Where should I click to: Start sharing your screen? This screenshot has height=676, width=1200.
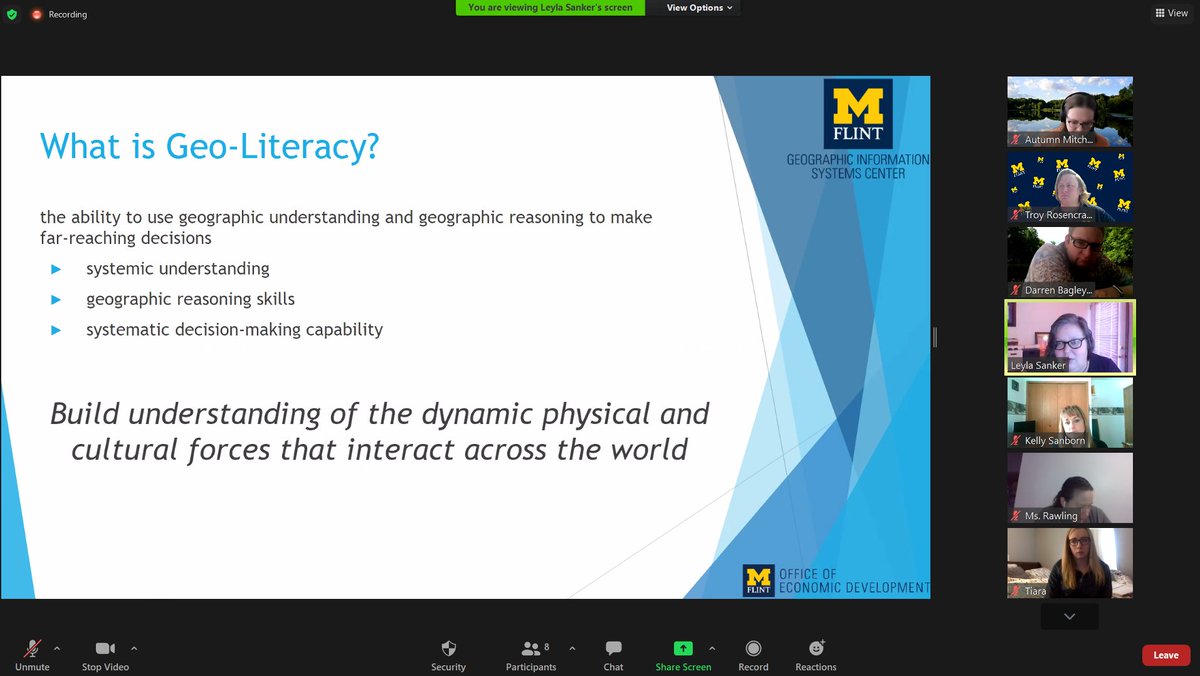(683, 654)
